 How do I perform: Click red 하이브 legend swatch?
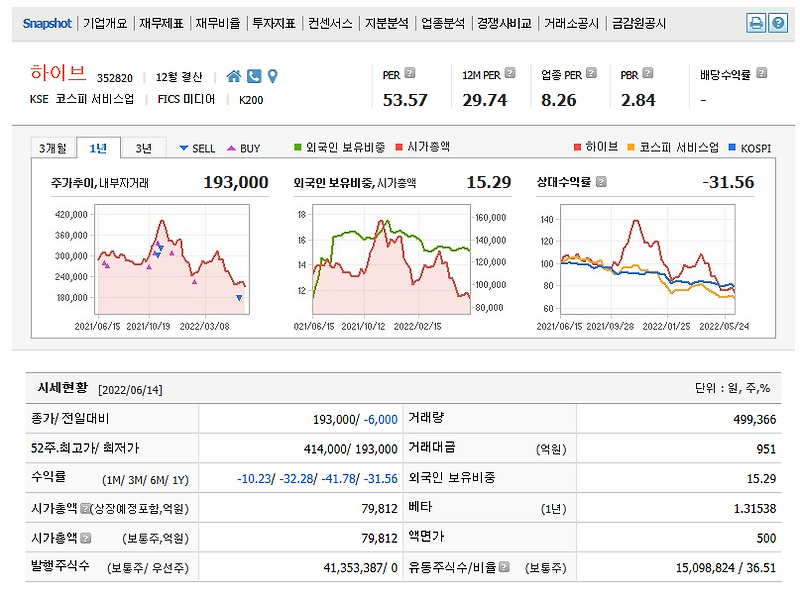578,147
